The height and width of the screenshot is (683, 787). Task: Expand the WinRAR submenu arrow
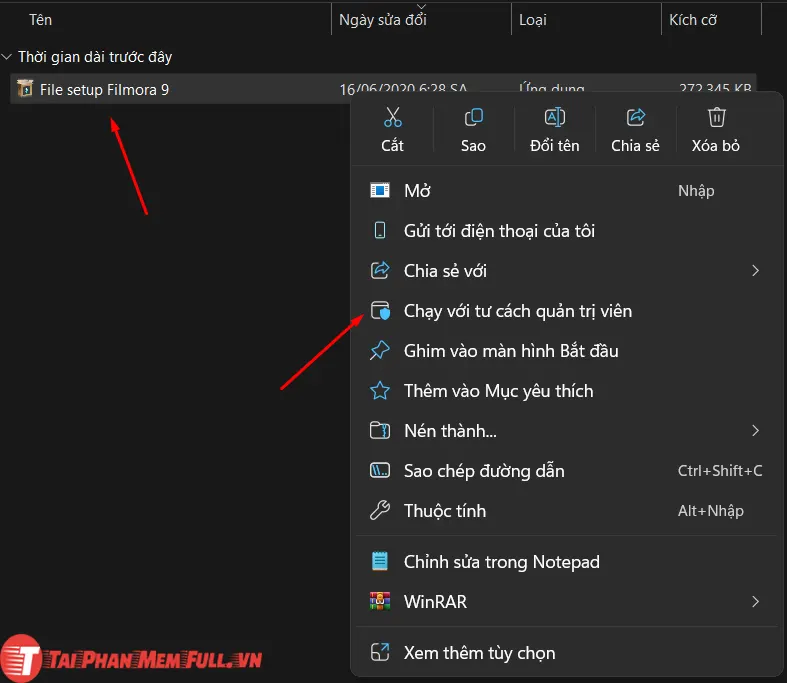755,601
